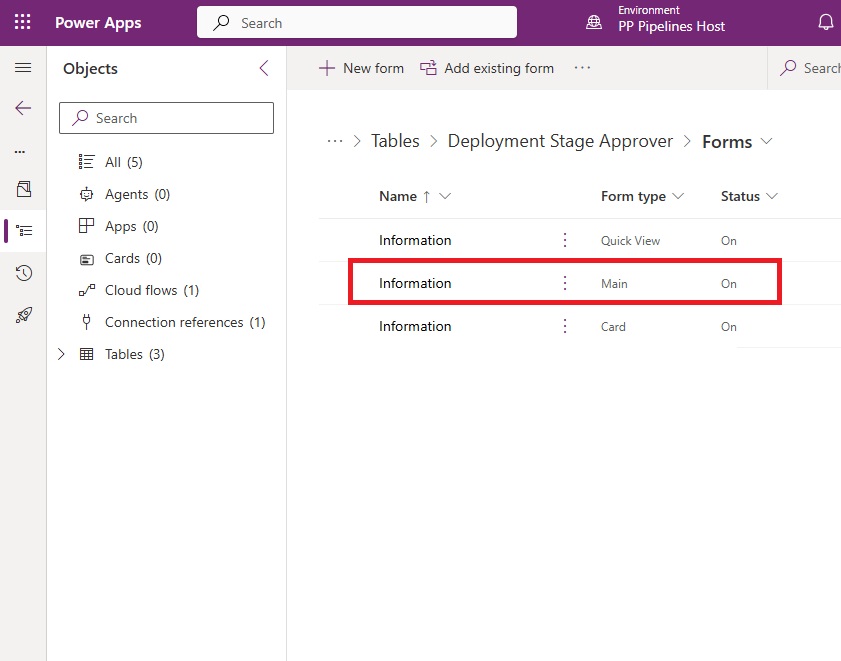841x661 pixels.
Task: Toggle the hamburger navigation menu
Action: [23, 68]
